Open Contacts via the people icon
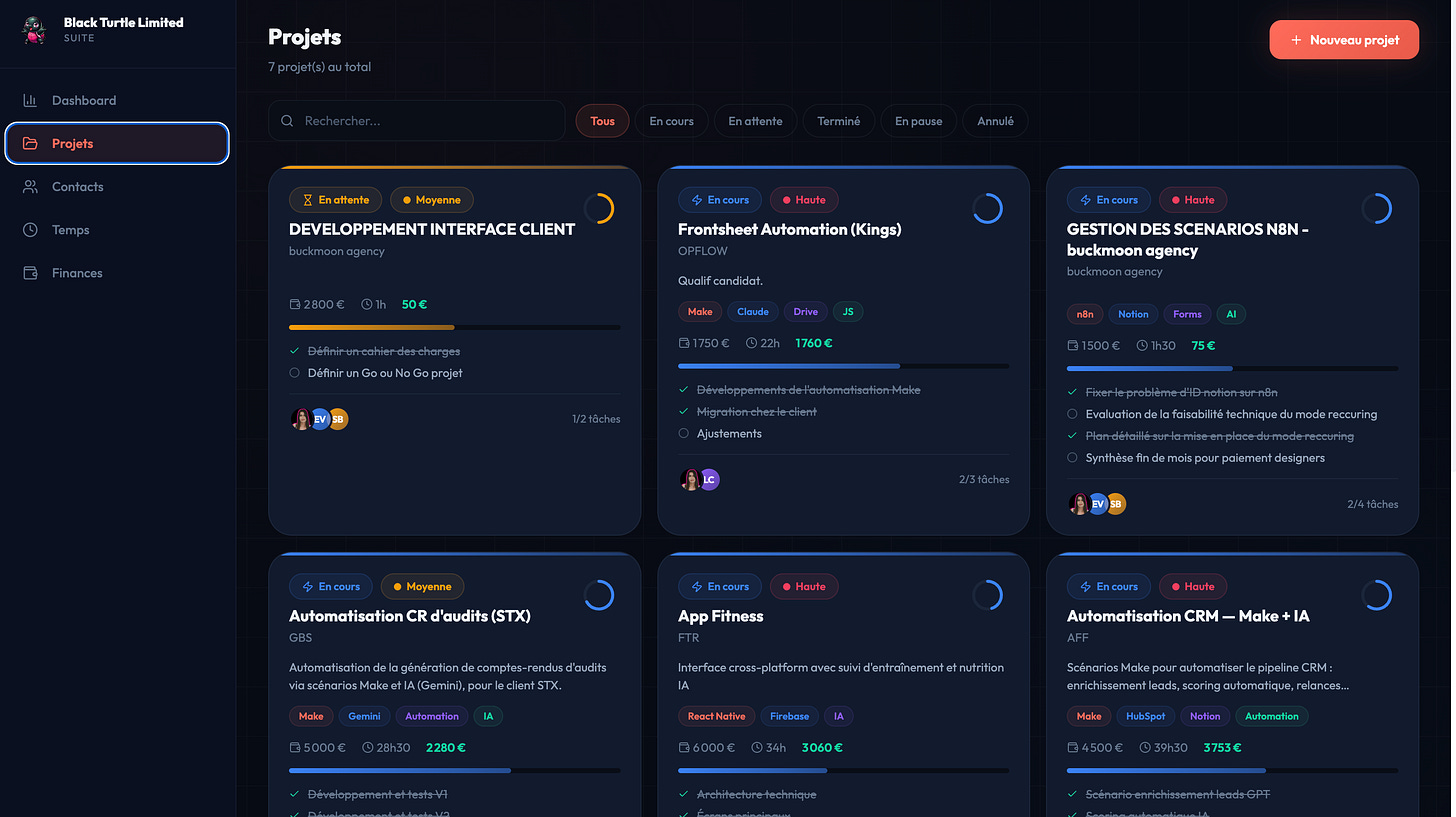Screen dimensions: 1456x817 (30, 187)
